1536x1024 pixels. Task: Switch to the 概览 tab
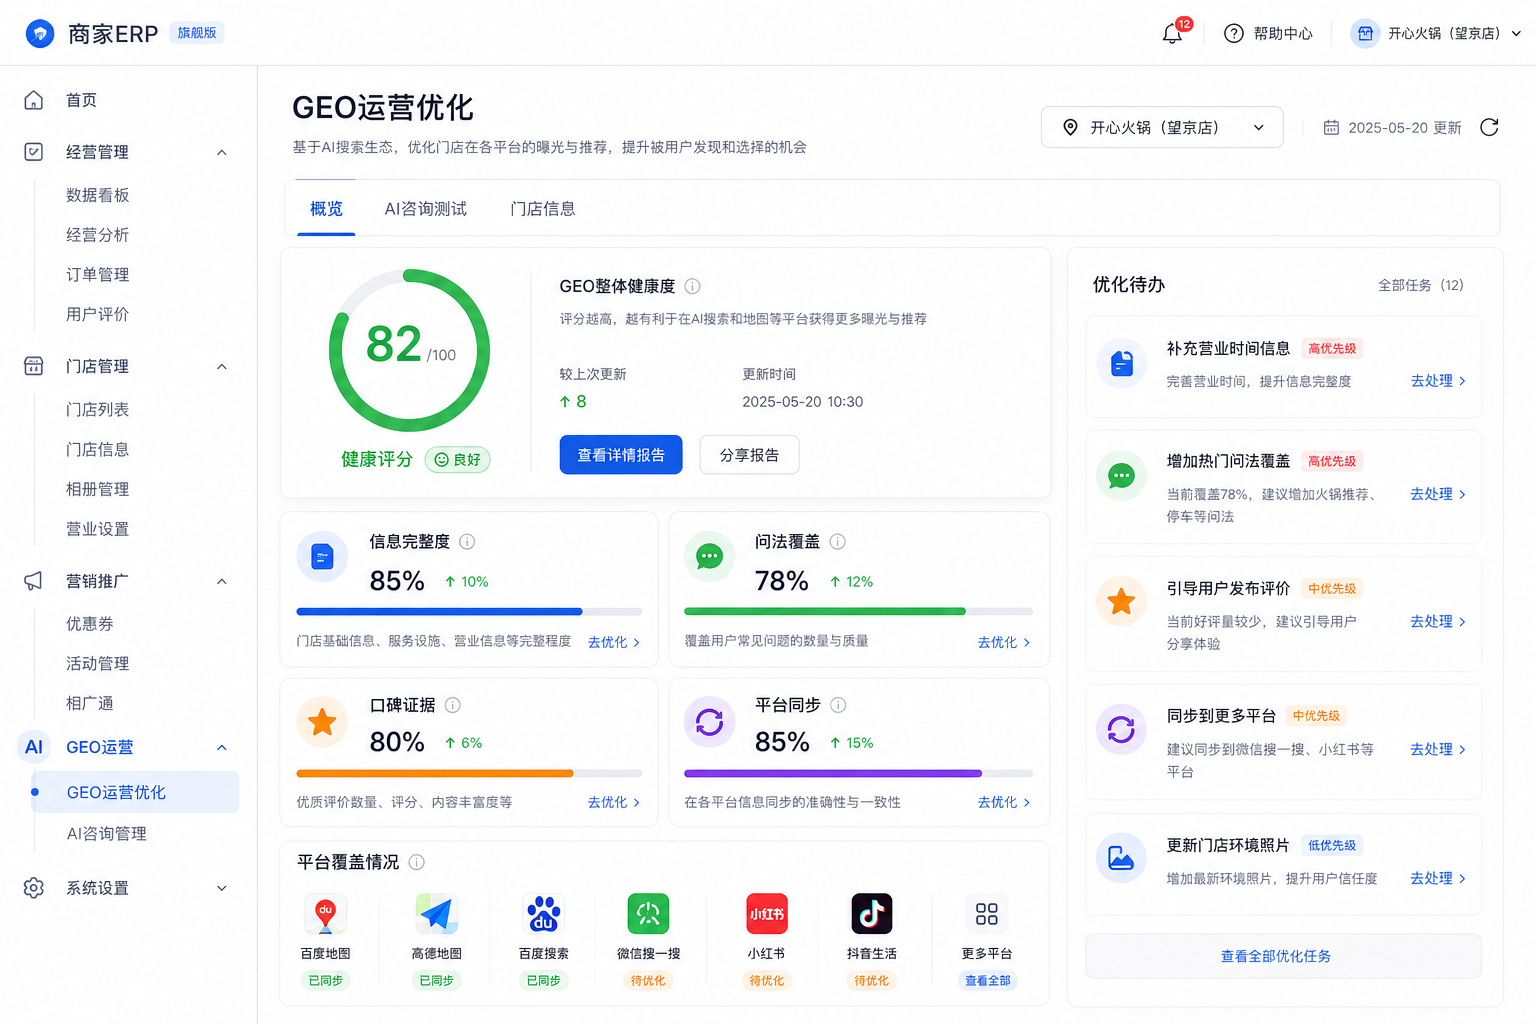[326, 209]
